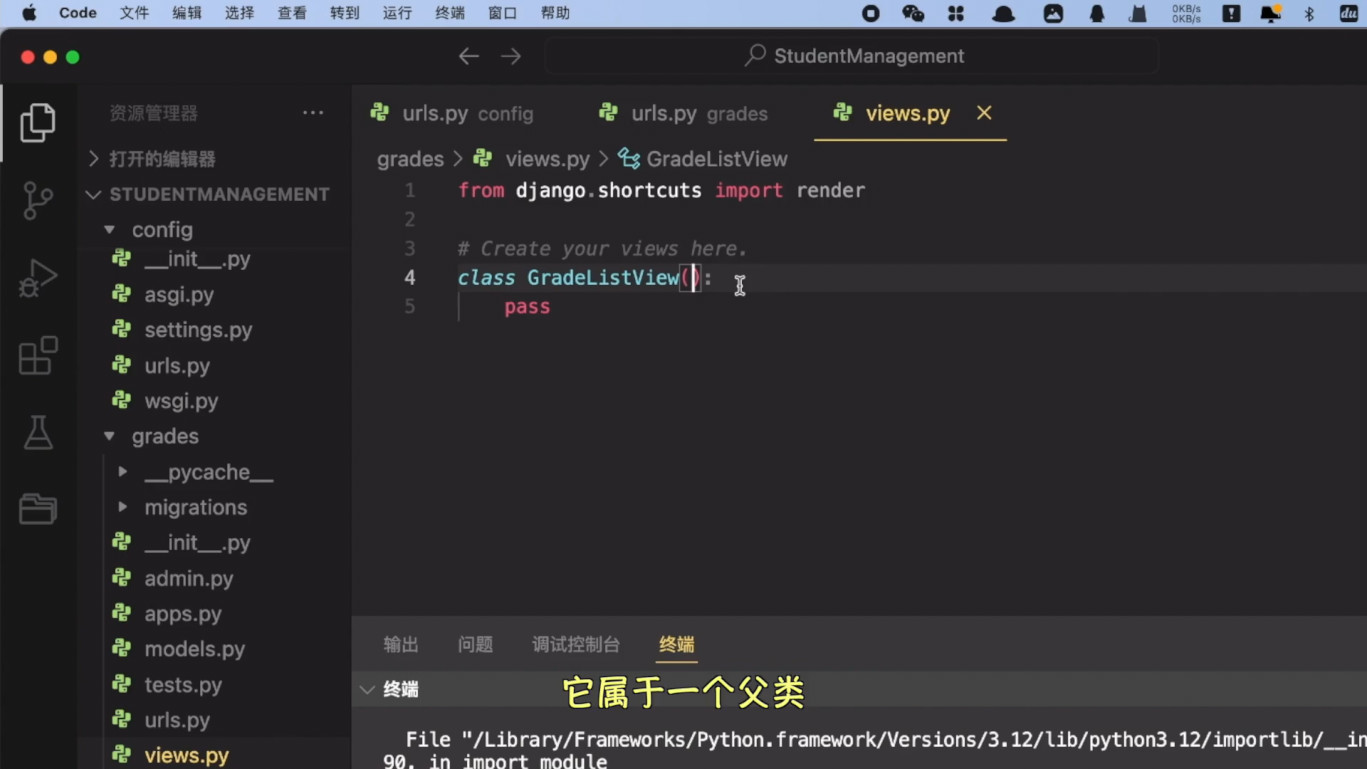Open the 终端 menu in menu bar
1367x769 pixels.
pyautogui.click(x=450, y=13)
